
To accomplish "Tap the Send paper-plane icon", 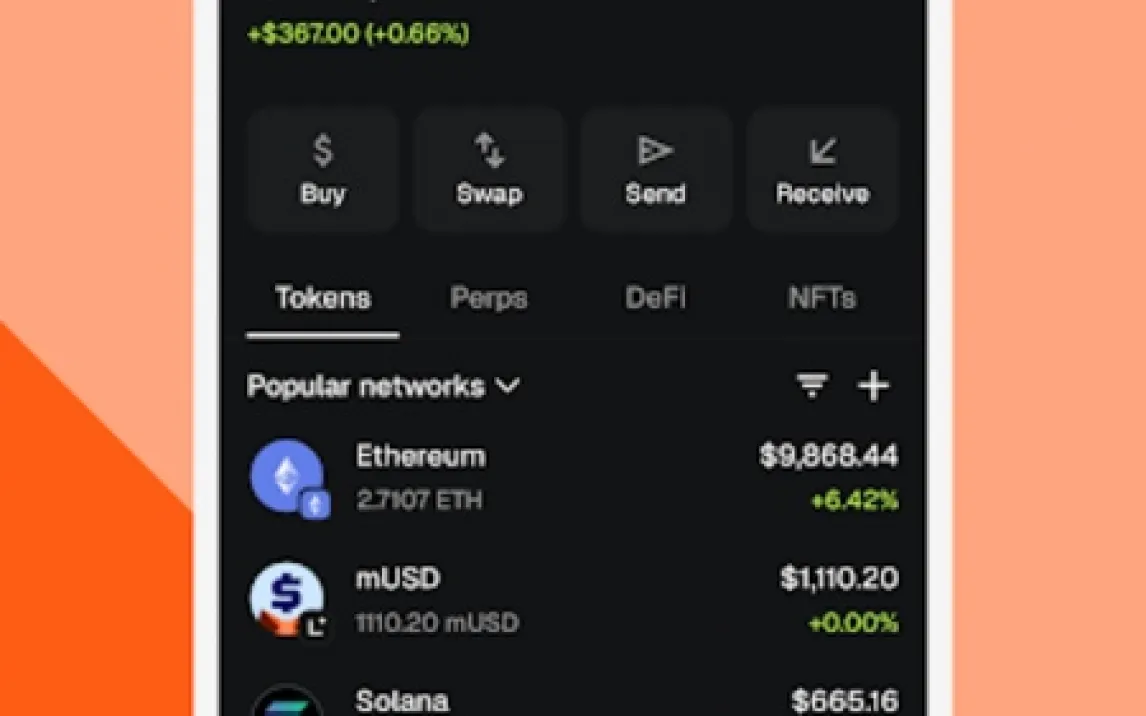I will 655,151.
